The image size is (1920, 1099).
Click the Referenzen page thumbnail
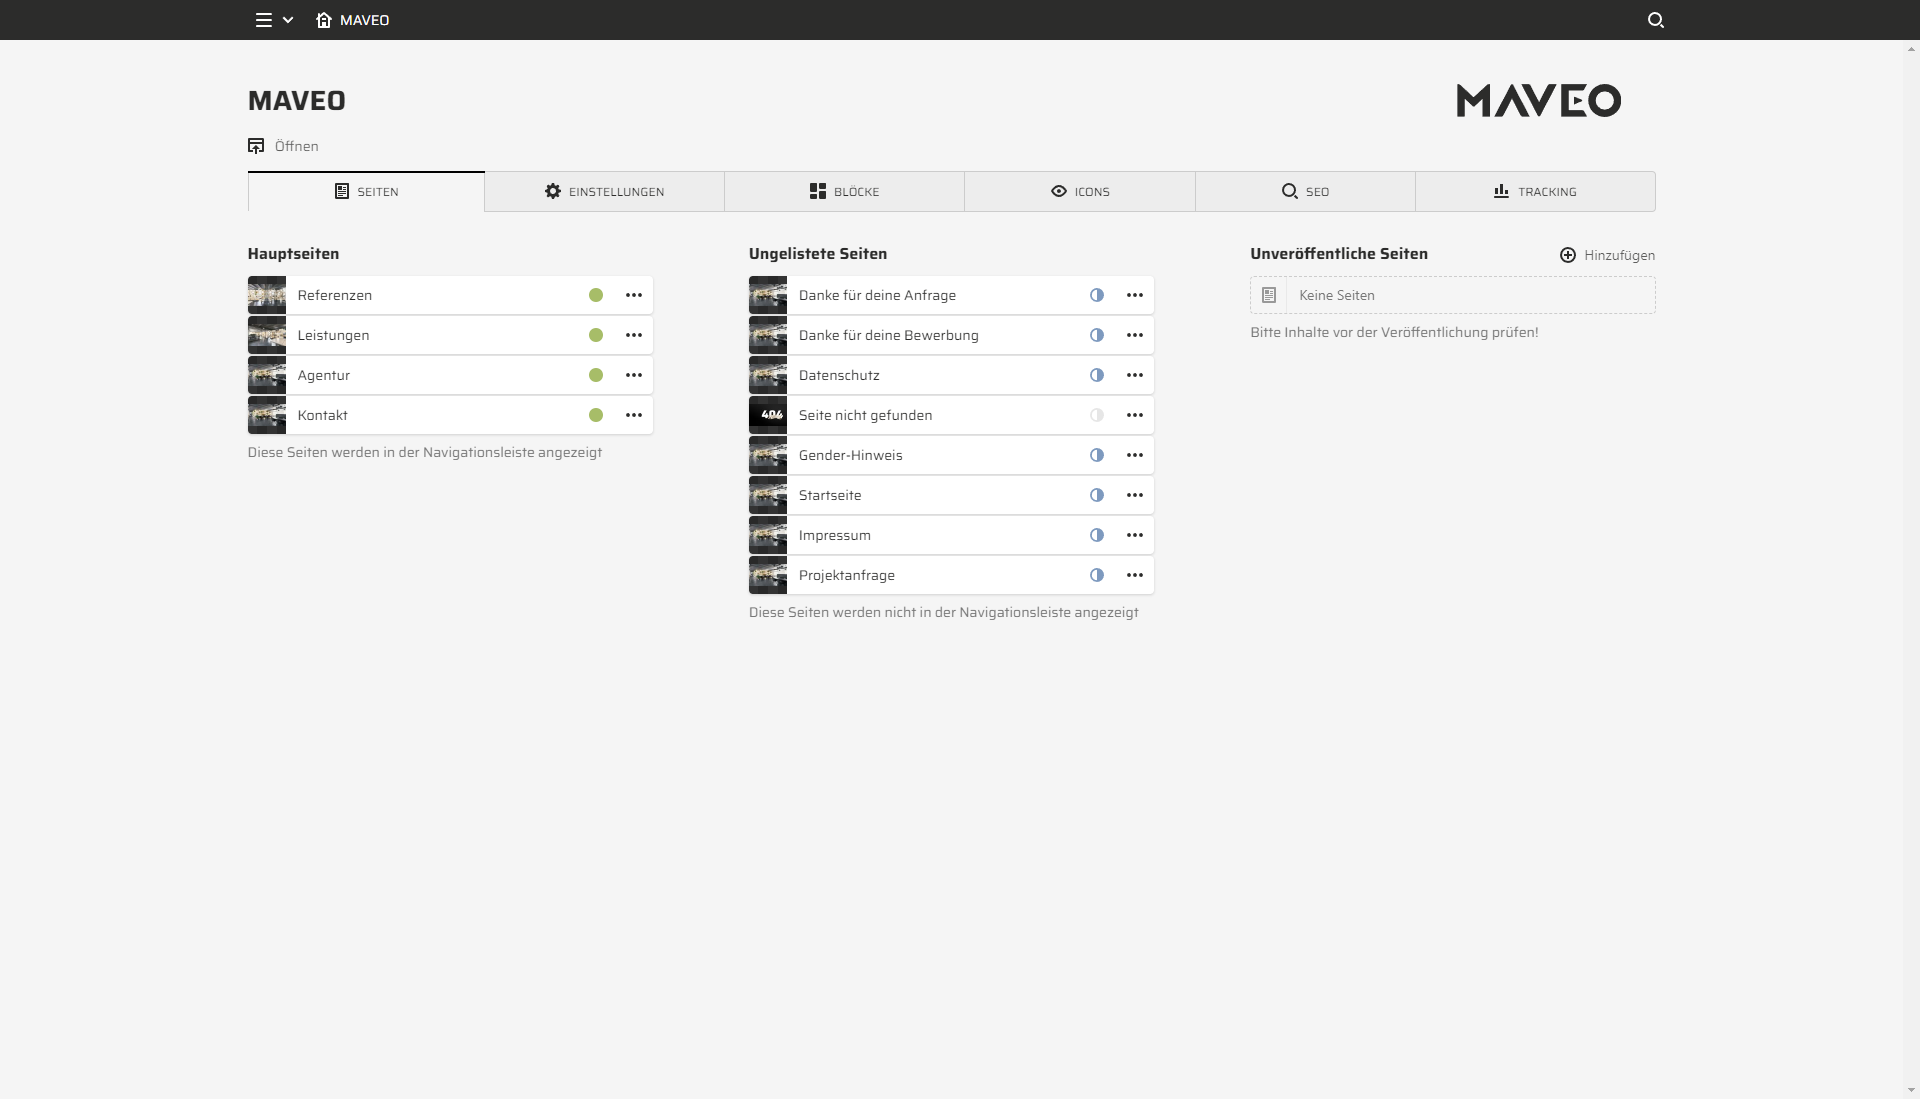267,295
